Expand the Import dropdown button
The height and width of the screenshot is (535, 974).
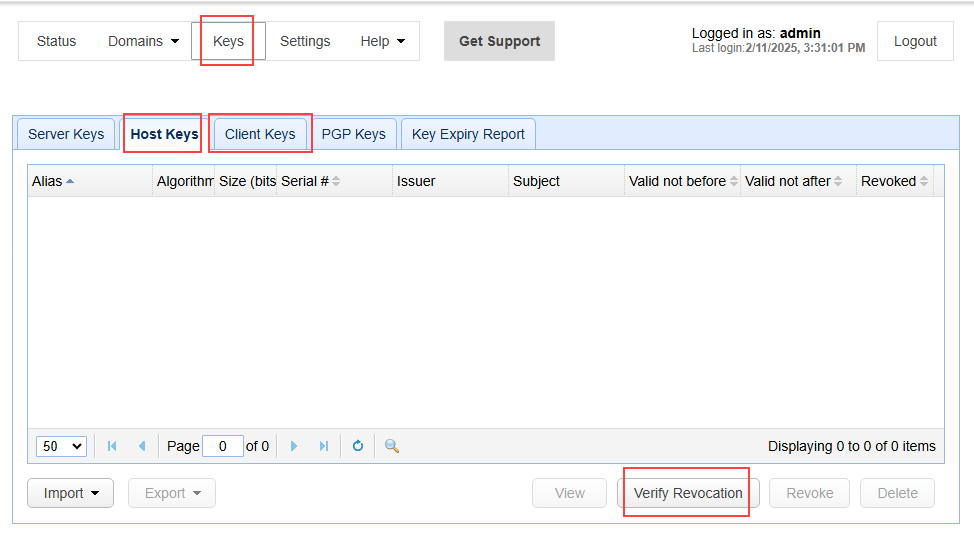click(x=70, y=493)
